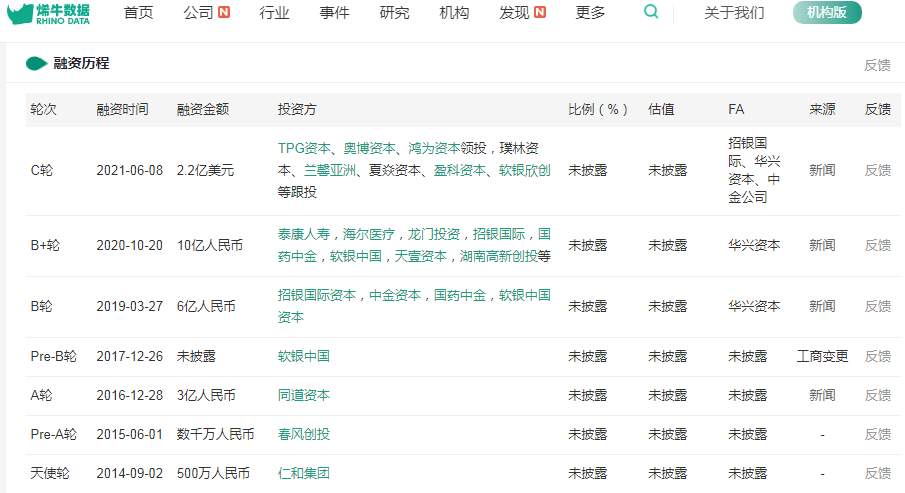Select date 2019-03-27
This screenshot has height=493, width=905.
(130, 306)
